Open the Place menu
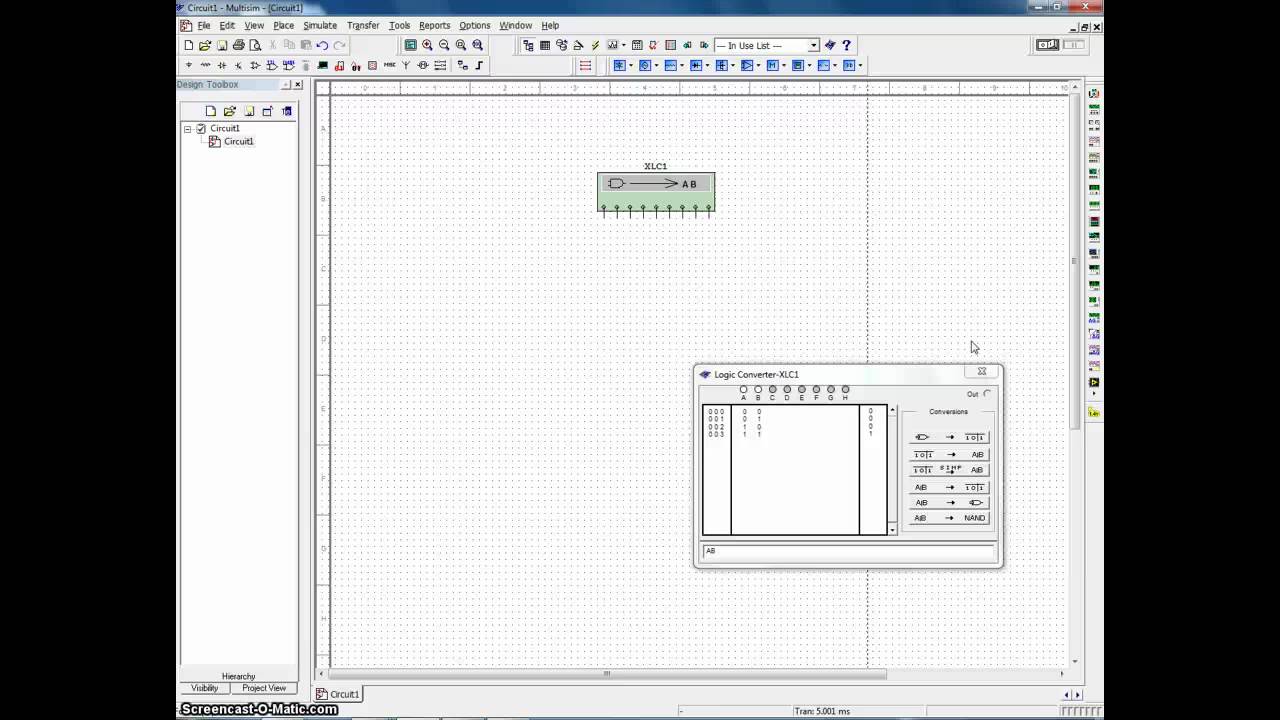The image size is (1280, 720). pos(284,25)
